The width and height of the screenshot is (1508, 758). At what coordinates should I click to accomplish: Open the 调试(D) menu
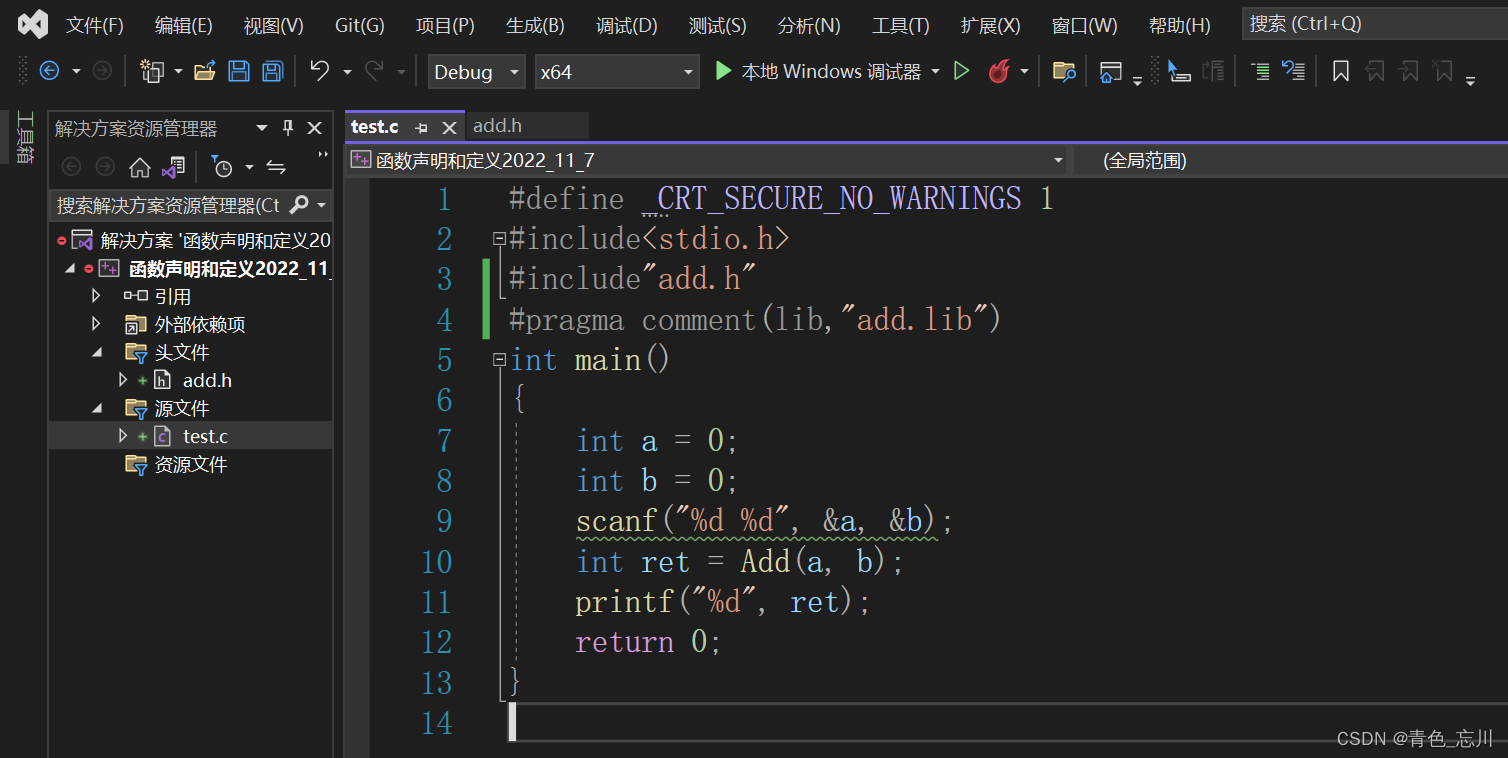pyautogui.click(x=627, y=25)
